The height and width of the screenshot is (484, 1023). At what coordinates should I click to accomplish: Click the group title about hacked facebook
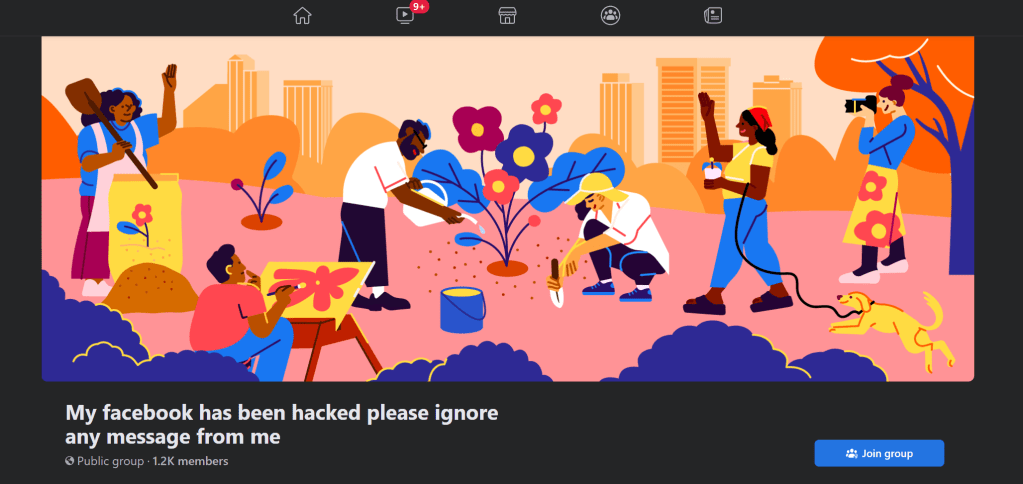coord(281,424)
